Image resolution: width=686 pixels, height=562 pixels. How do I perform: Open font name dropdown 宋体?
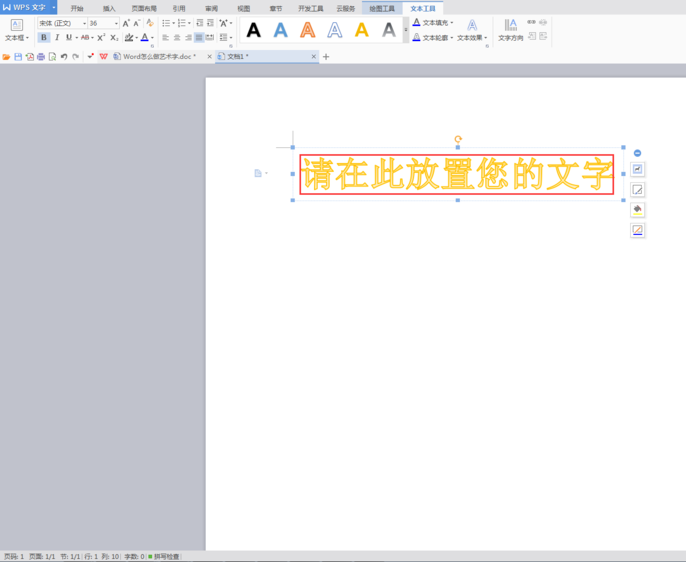coord(84,23)
